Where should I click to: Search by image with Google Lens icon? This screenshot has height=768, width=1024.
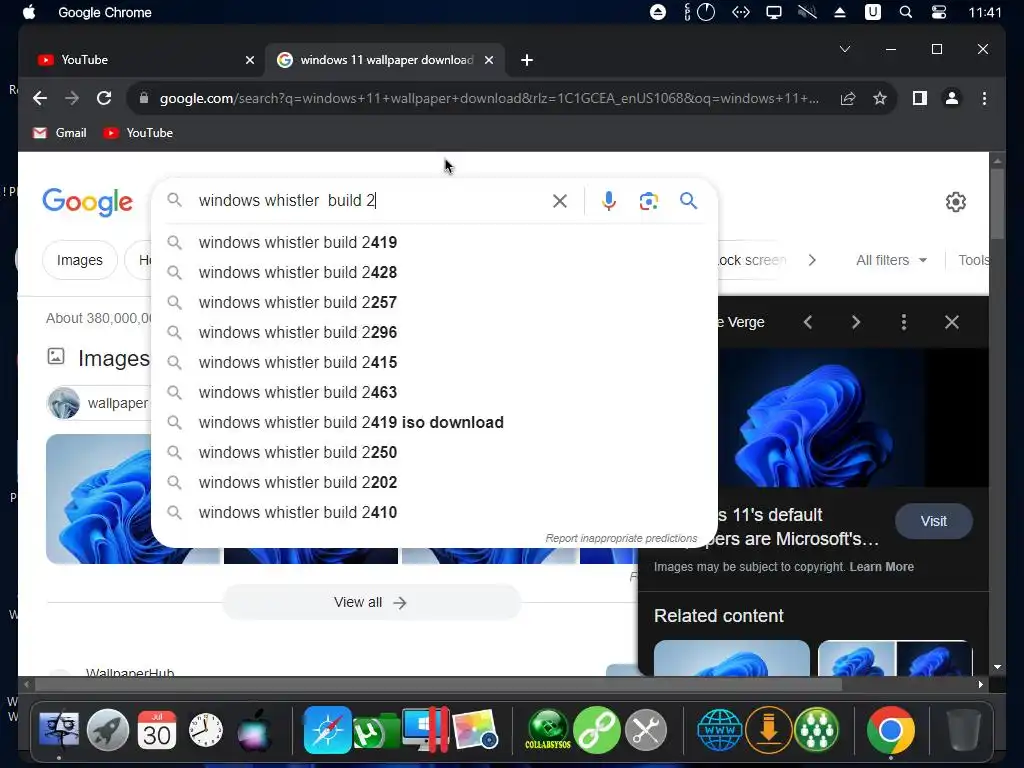[648, 200]
